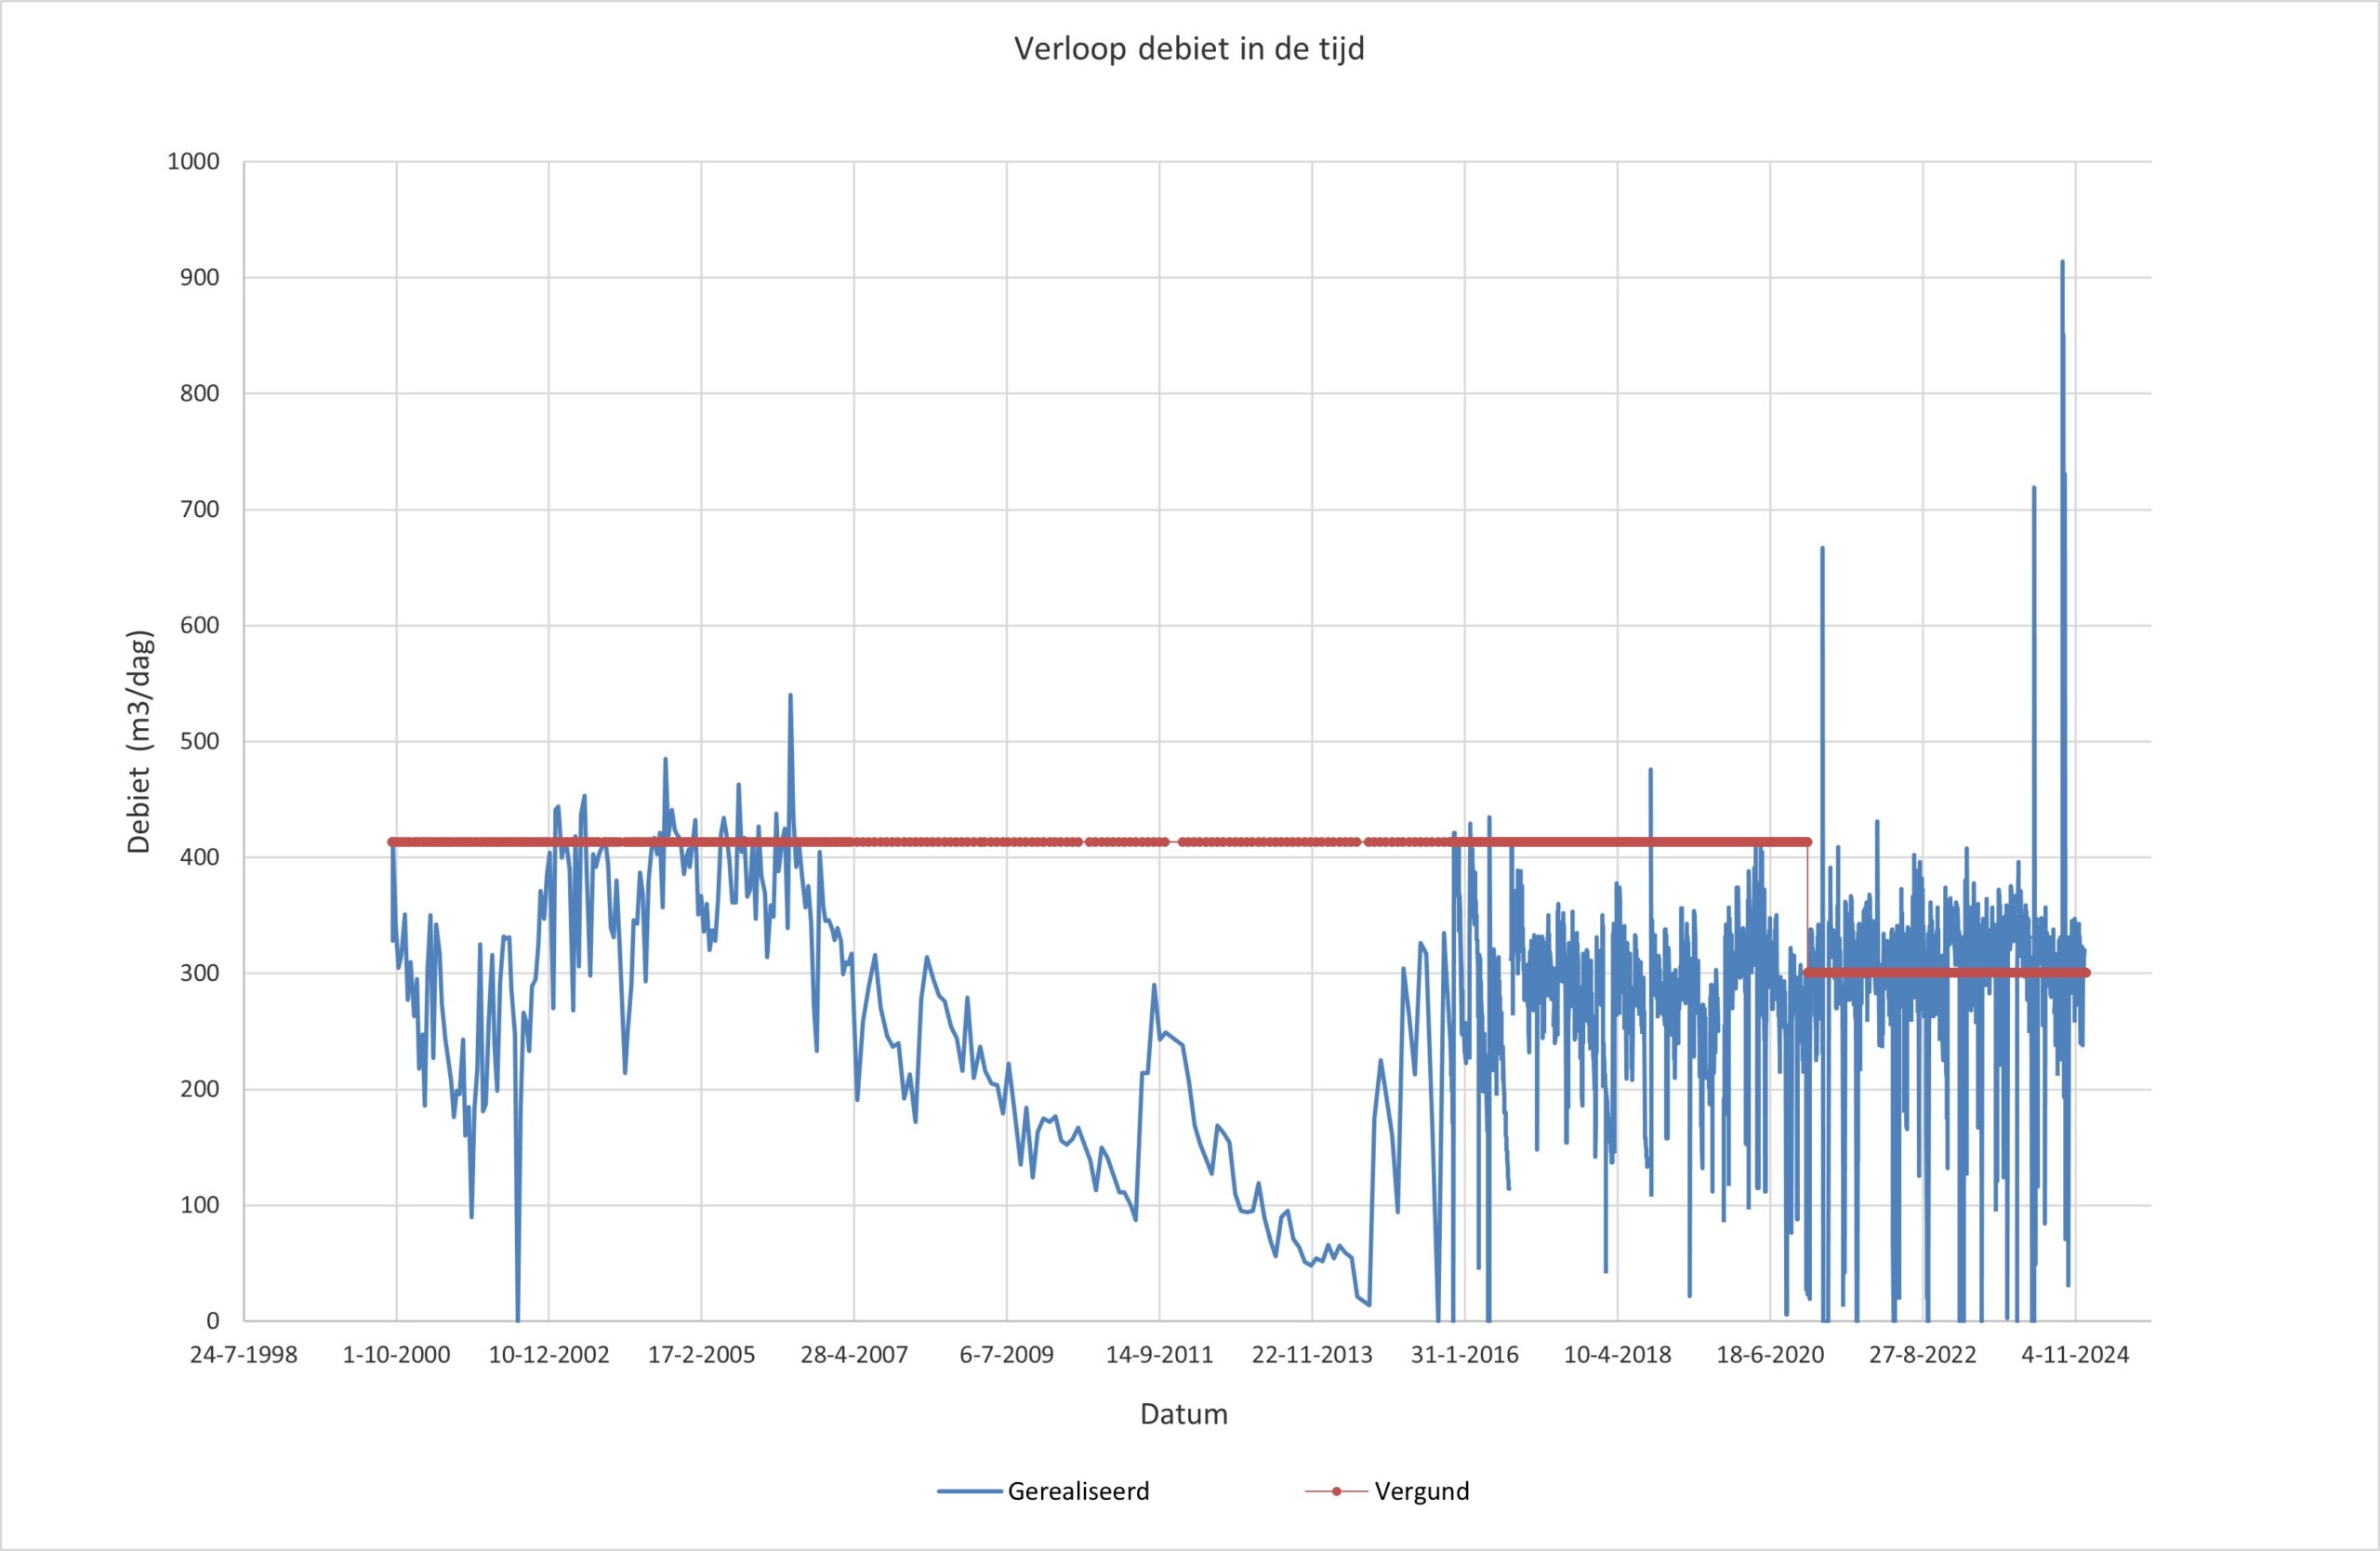
Task: Click the date label 24-7-1998
Action: [244, 1355]
